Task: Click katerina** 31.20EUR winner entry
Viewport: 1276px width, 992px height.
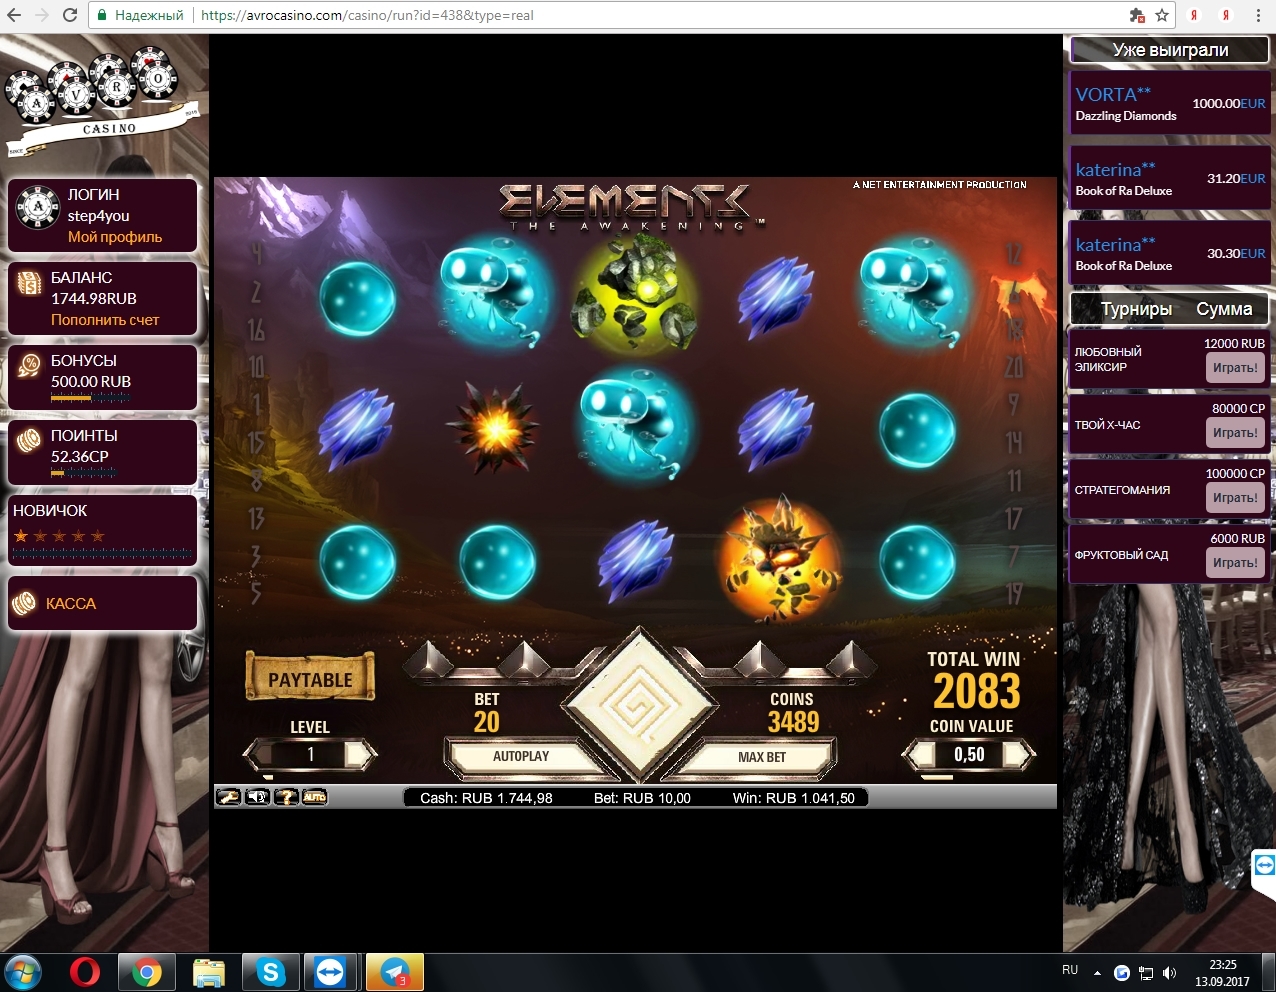Action: [1169, 179]
